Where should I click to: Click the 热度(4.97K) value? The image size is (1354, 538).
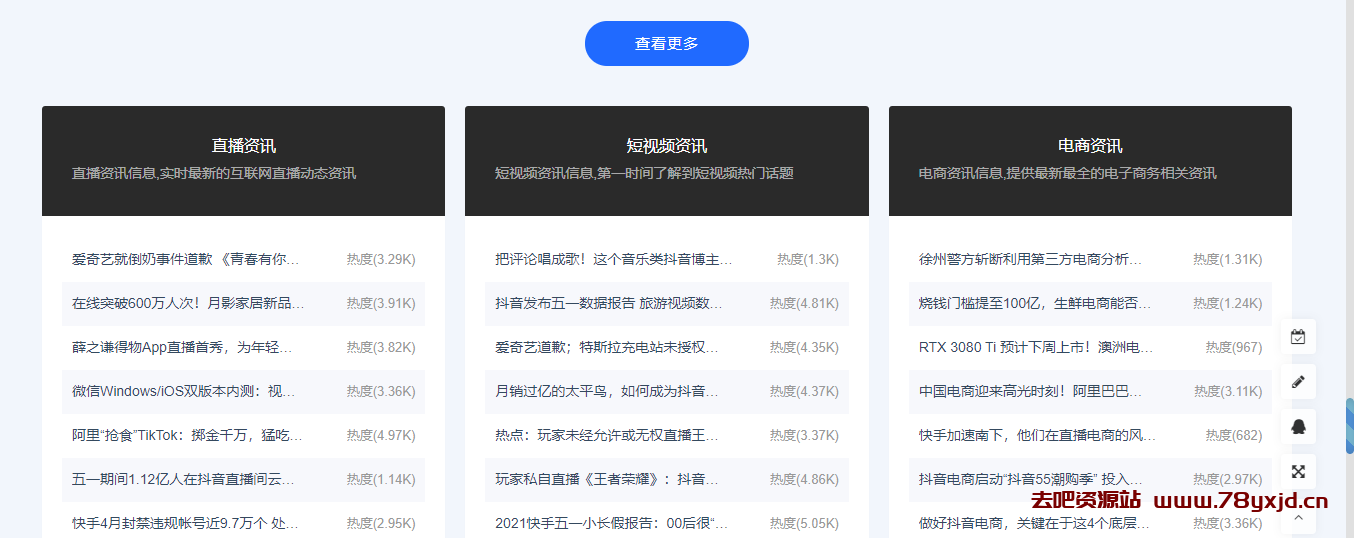[x=381, y=435]
